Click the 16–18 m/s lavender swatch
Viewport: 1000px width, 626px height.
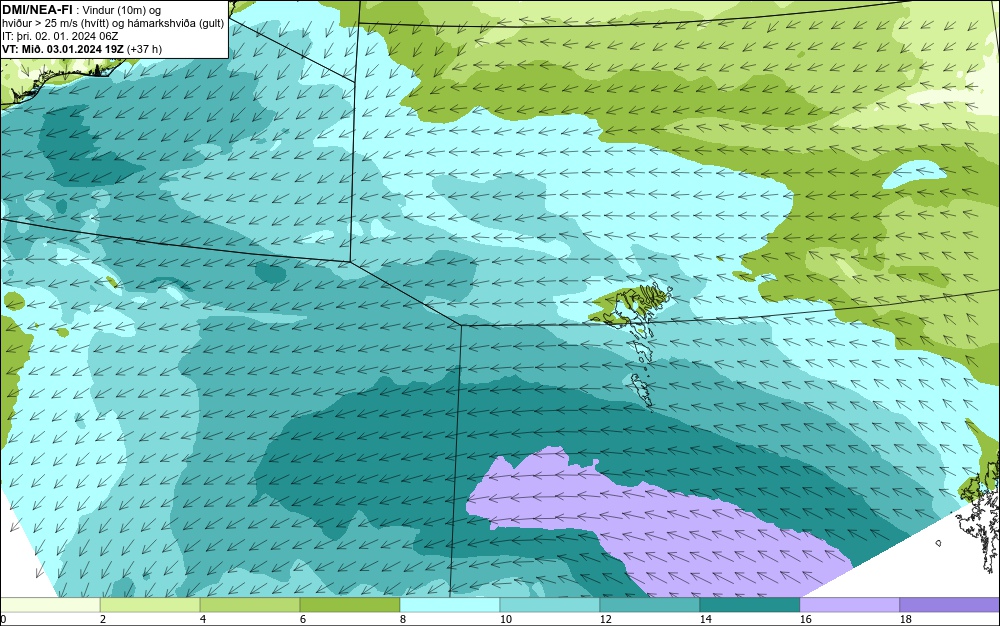849,605
